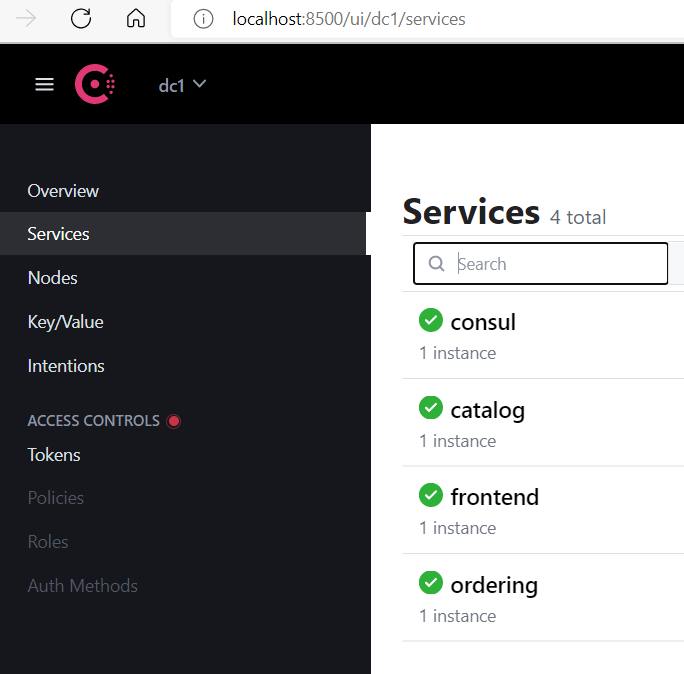Viewport: 684px width, 674px height.
Task: Click the red Access Controls status dot
Action: pyautogui.click(x=174, y=421)
